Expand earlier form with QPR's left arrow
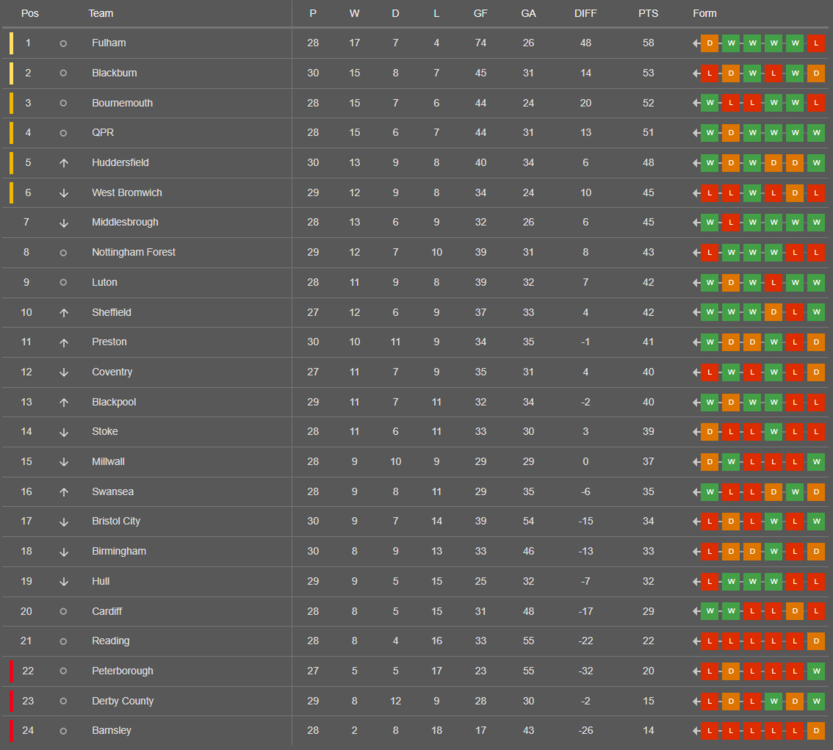833x750 pixels. click(696, 133)
